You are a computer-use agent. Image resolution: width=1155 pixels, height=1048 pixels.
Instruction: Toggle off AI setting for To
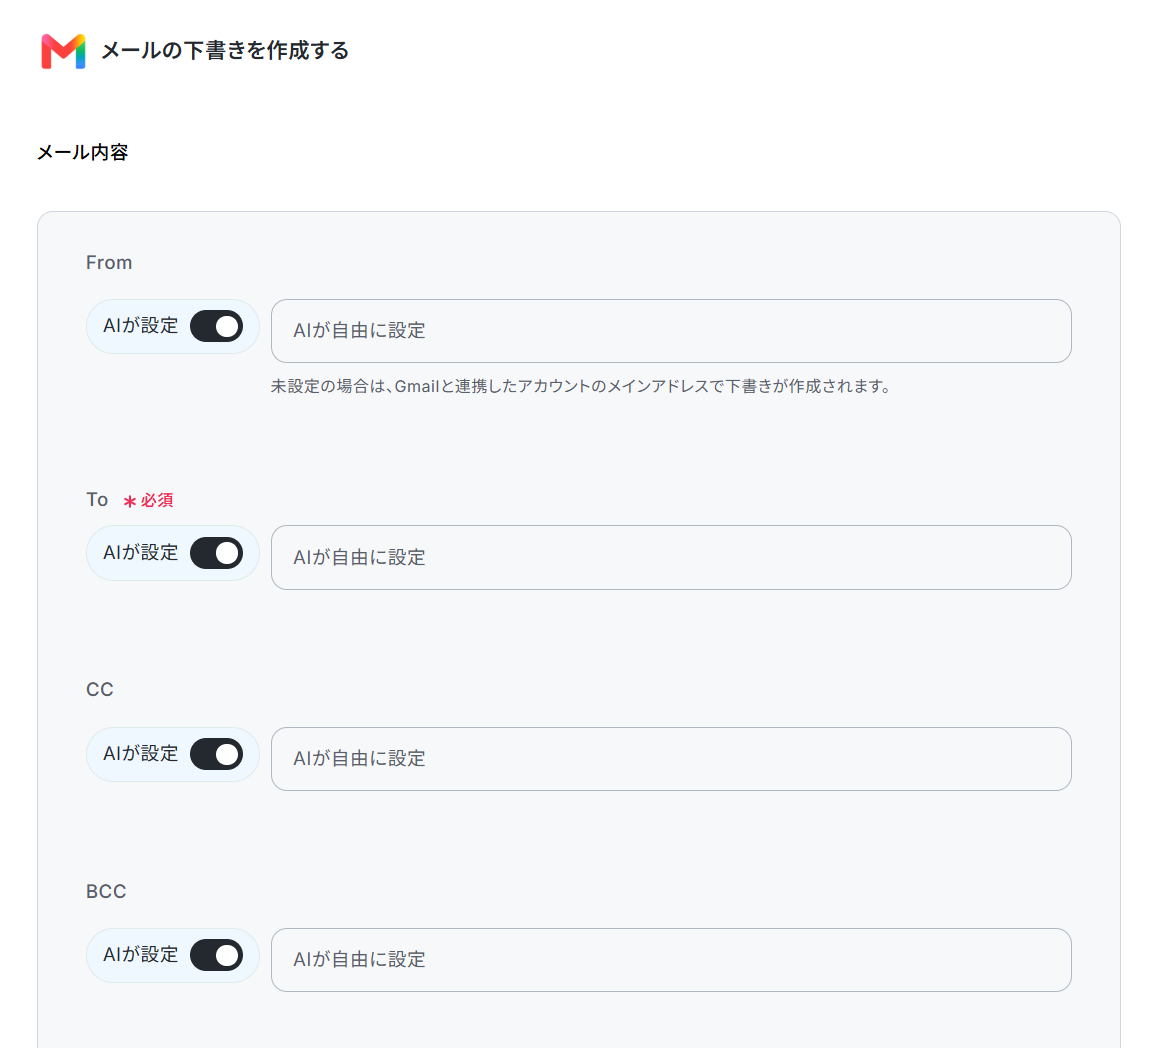[x=217, y=553]
